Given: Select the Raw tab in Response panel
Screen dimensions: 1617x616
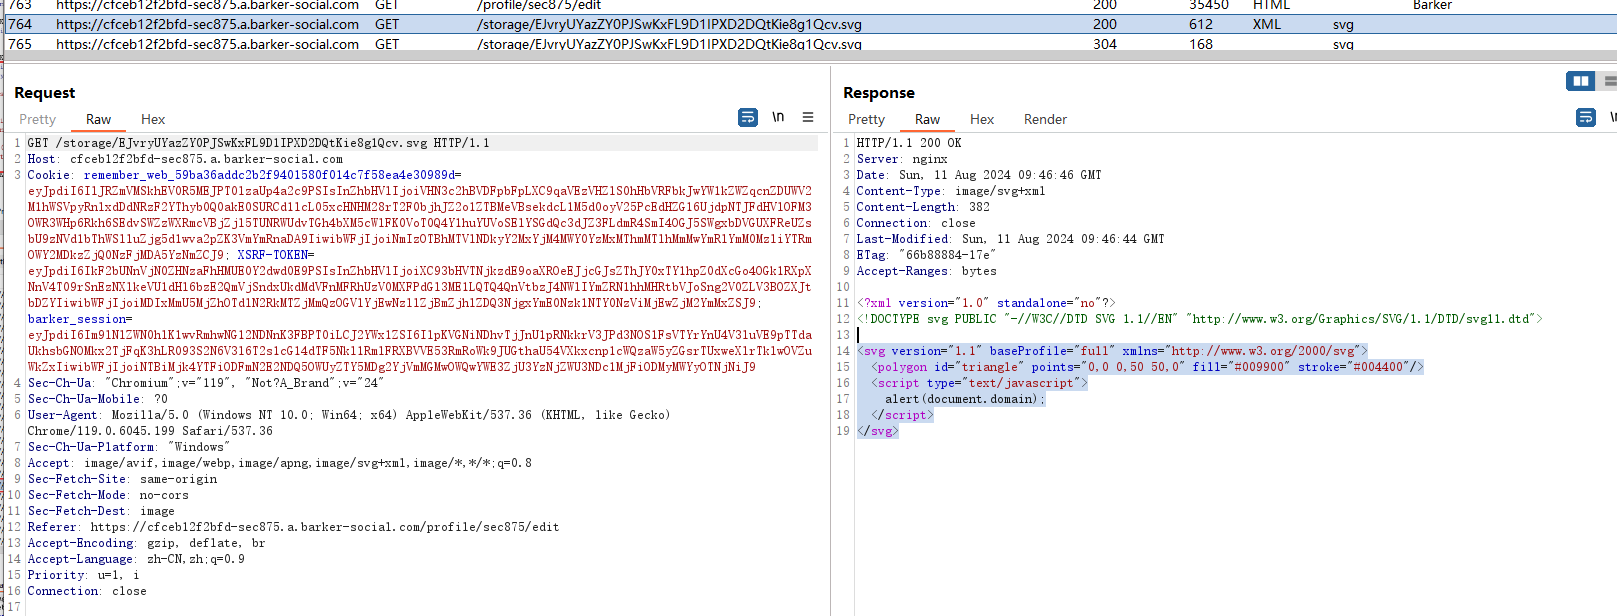Looking at the screenshot, I should pyautogui.click(x=927, y=119).
